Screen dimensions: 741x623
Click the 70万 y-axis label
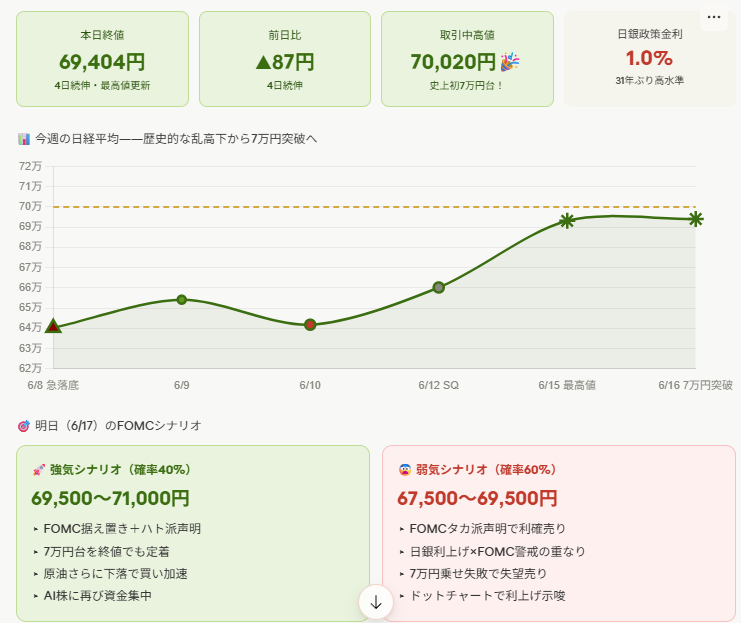tap(30, 207)
